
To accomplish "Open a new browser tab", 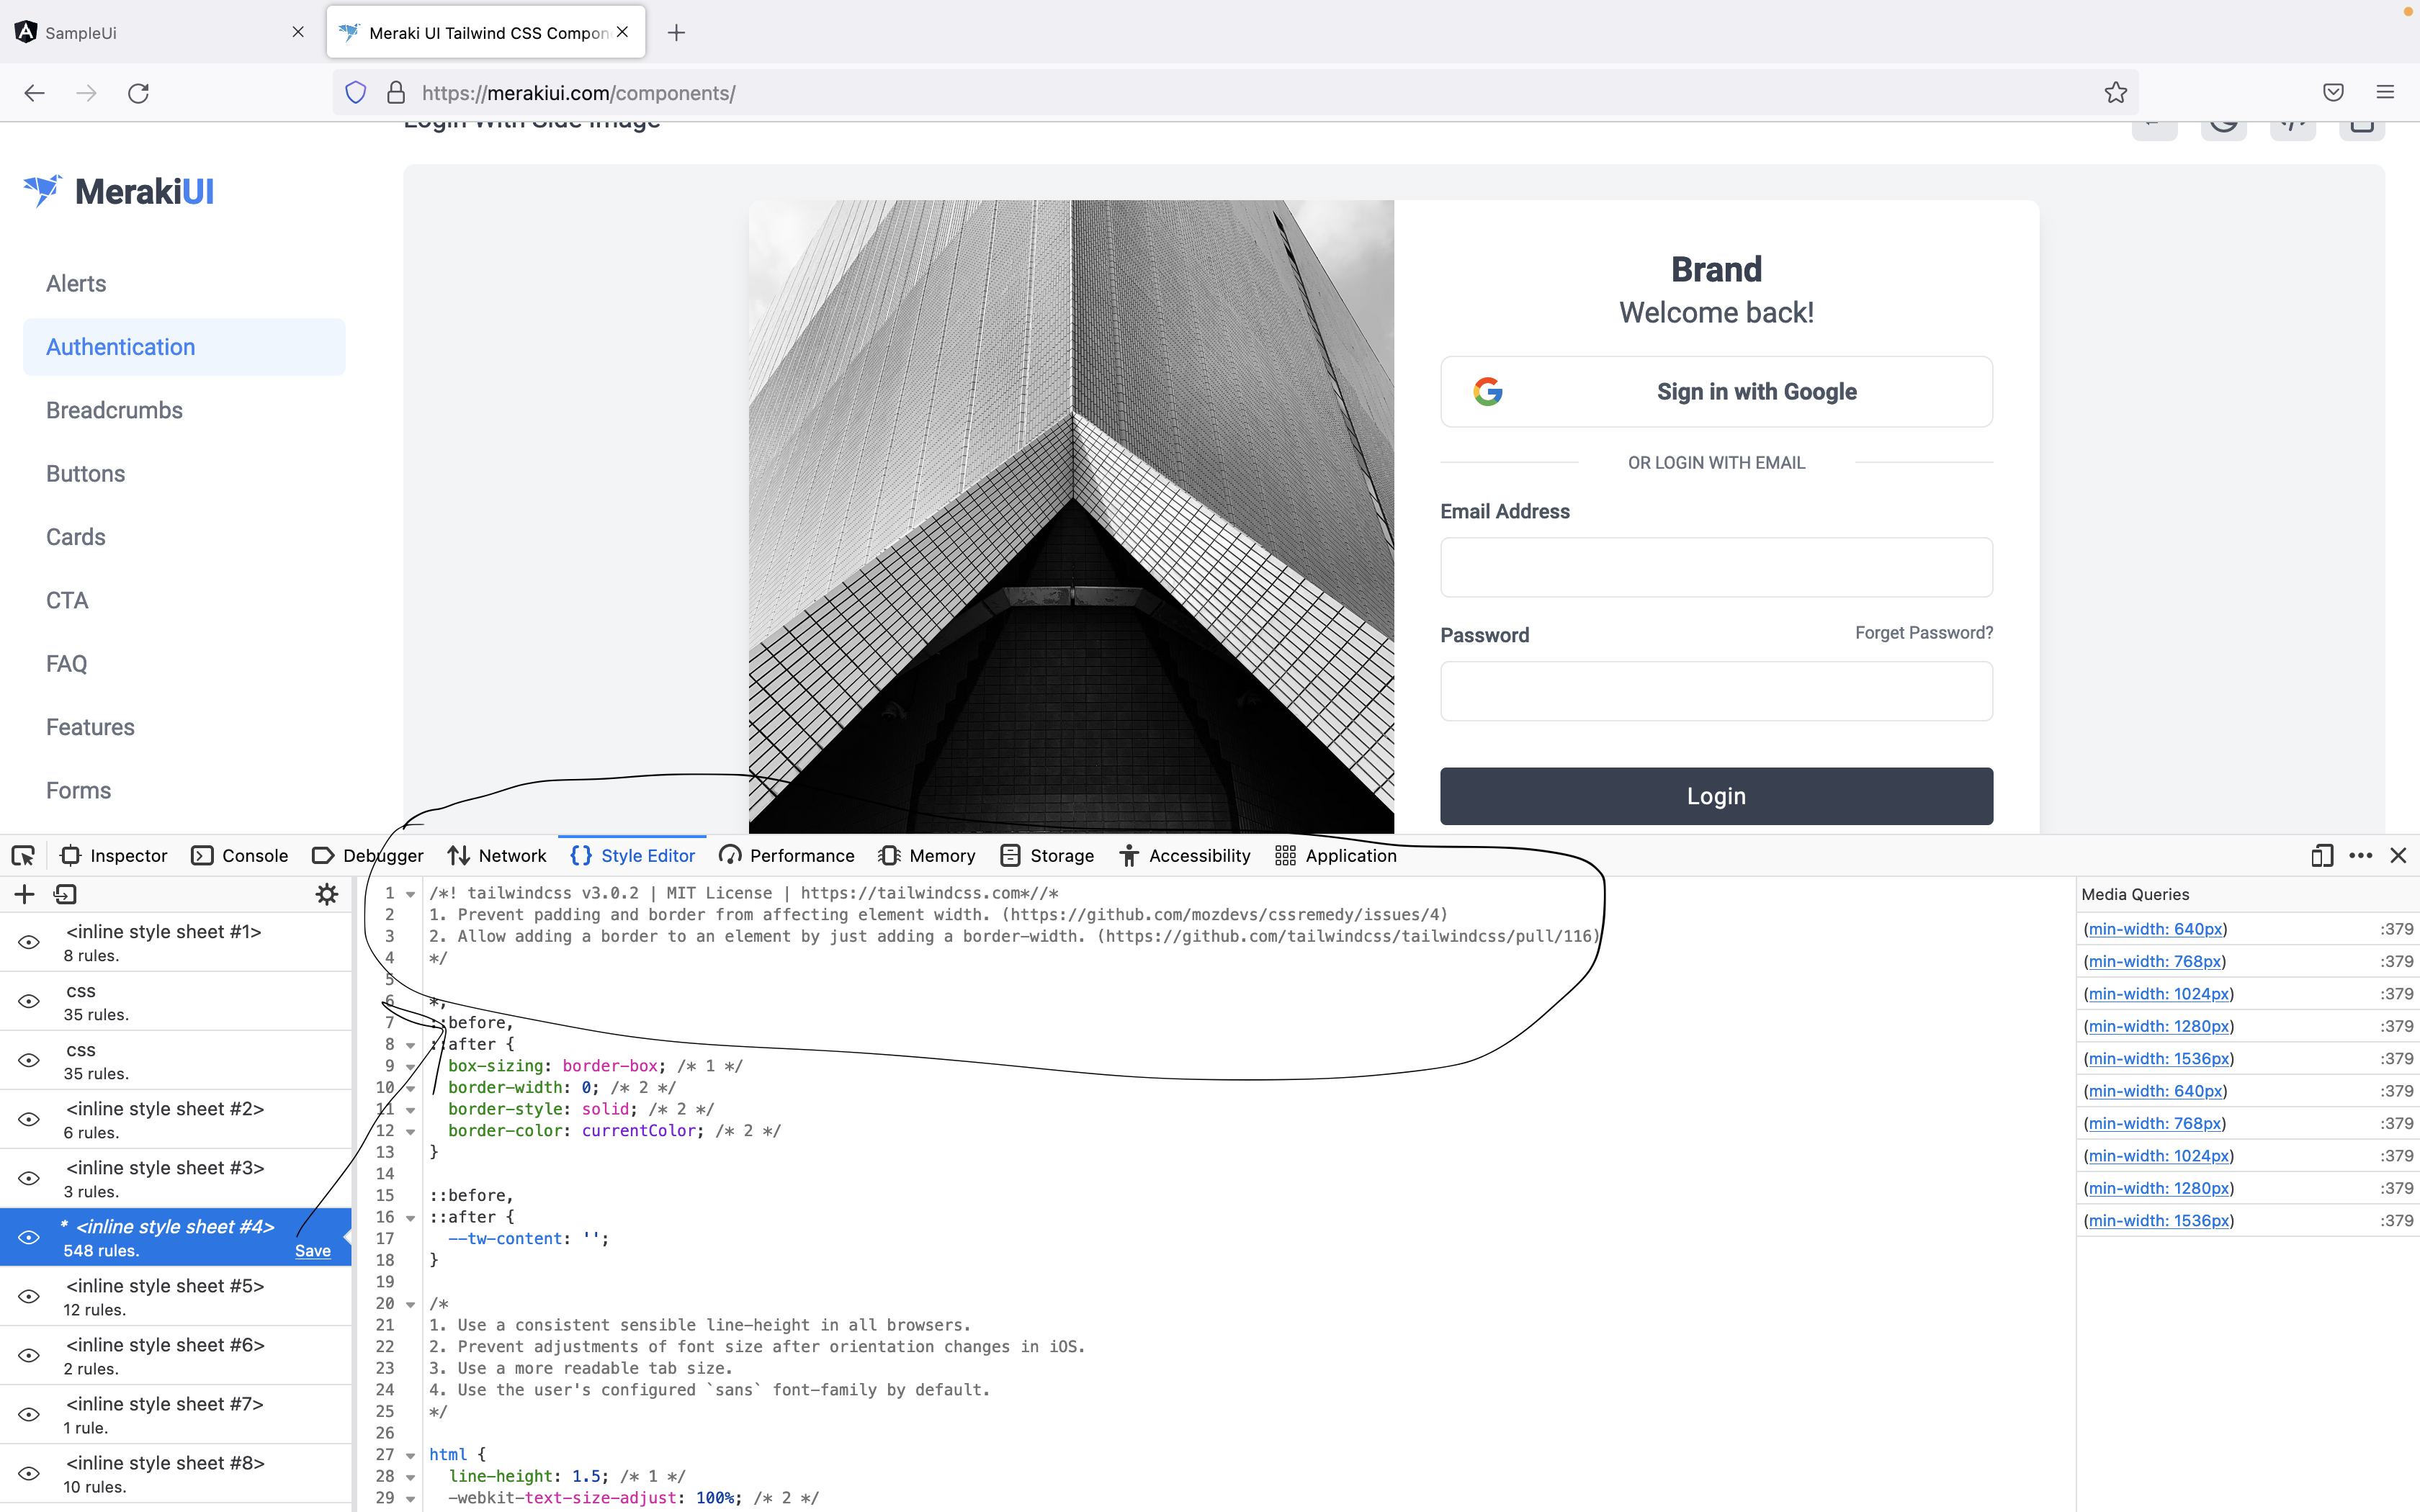I will 677,33.
